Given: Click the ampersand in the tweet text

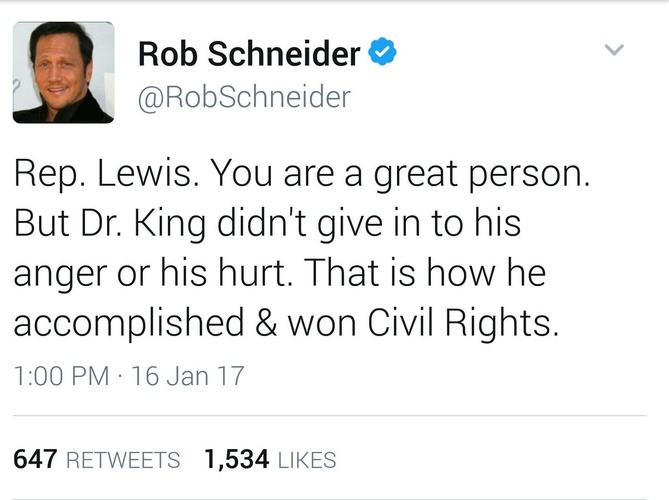Looking at the screenshot, I should [266, 323].
